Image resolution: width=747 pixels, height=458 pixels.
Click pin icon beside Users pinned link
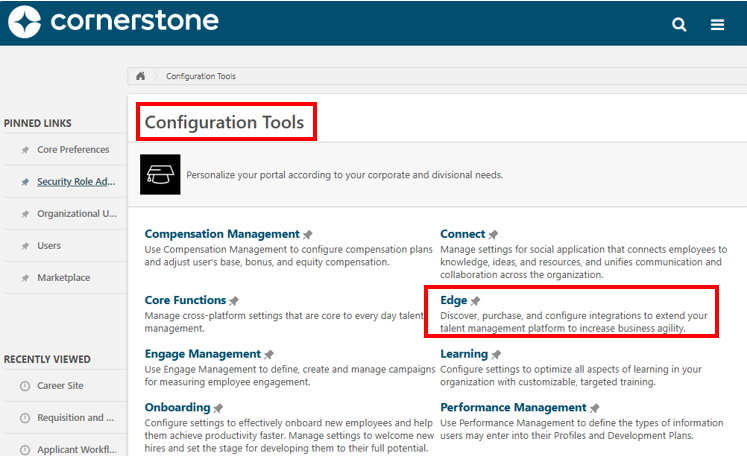(25, 246)
